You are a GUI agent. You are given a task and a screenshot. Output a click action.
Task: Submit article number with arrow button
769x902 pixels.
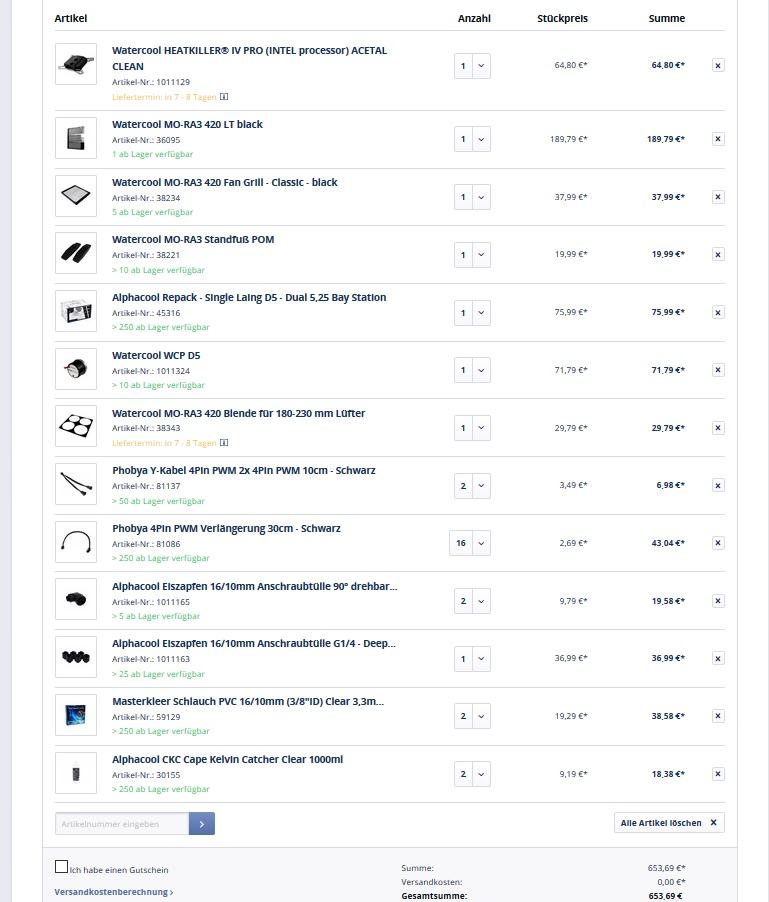[201, 824]
